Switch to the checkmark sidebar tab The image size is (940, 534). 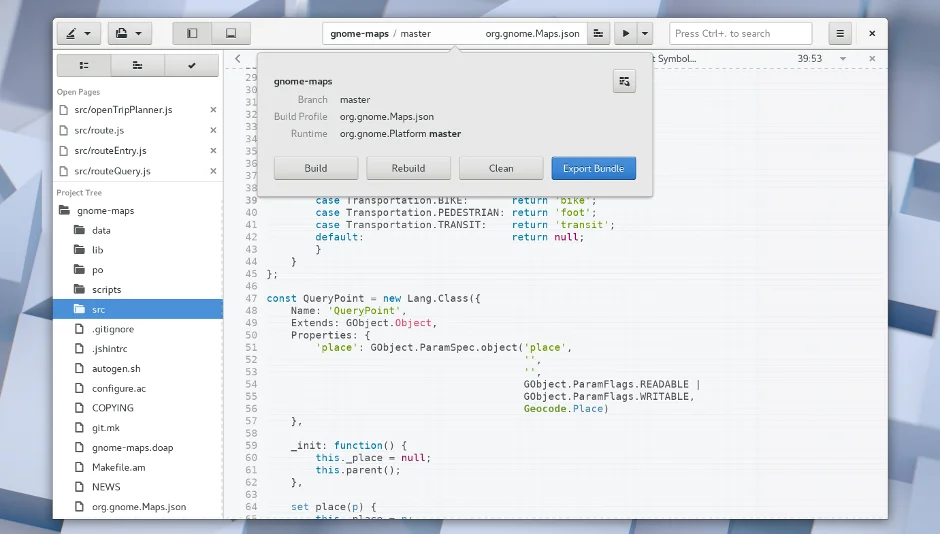coord(191,66)
